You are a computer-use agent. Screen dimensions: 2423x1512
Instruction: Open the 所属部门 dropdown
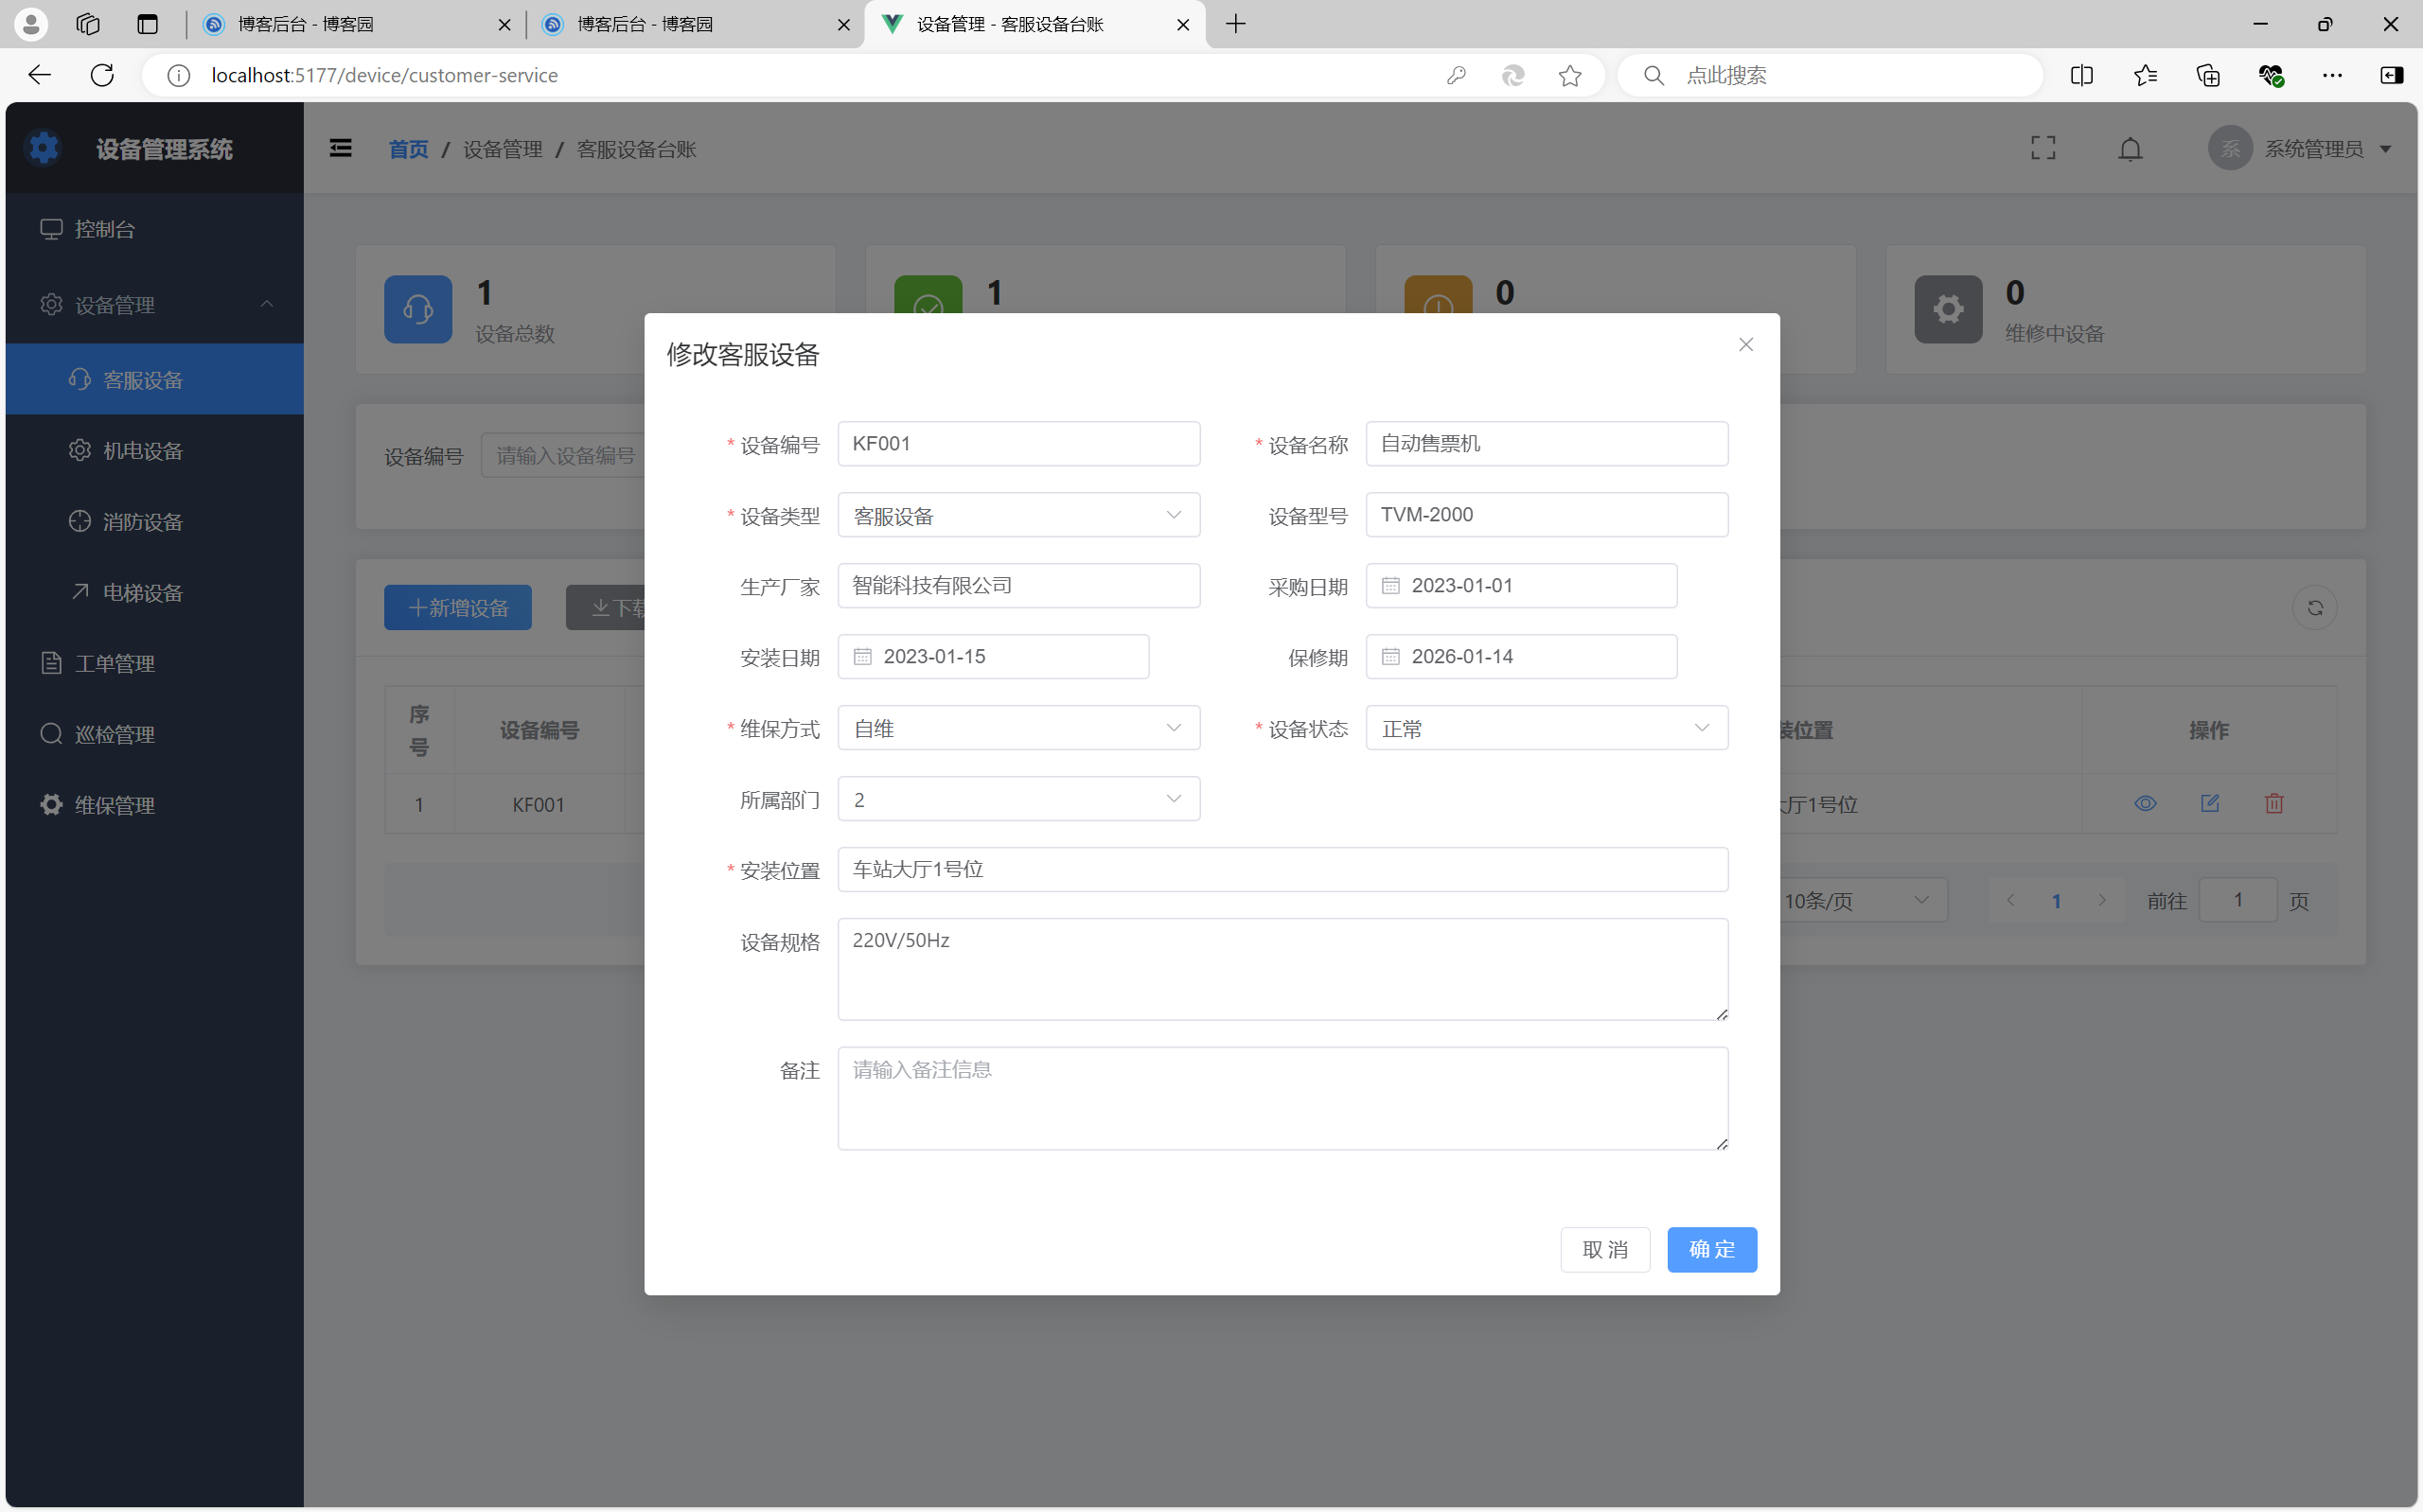(1018, 799)
